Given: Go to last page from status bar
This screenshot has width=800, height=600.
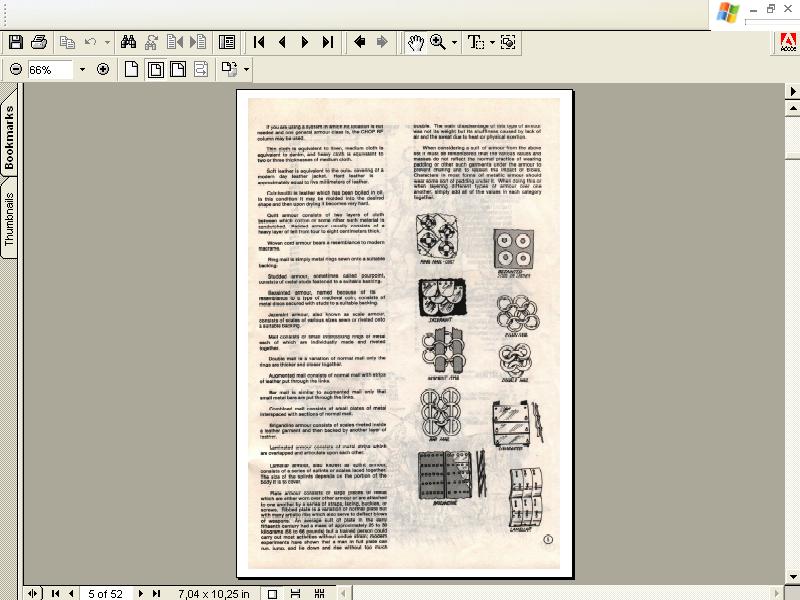Looking at the screenshot, I should click(157, 593).
